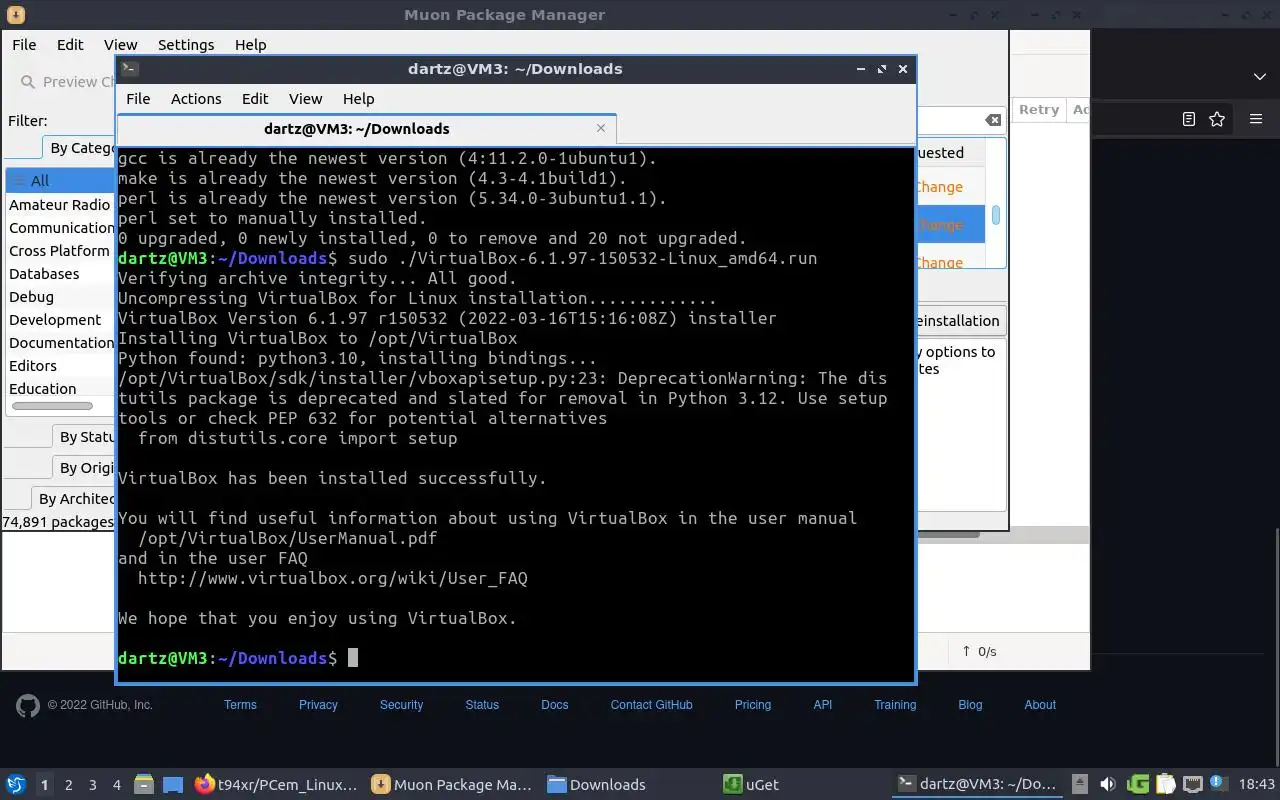Switch to workspace 2 in the pager
The height and width of the screenshot is (800, 1280).
68,785
